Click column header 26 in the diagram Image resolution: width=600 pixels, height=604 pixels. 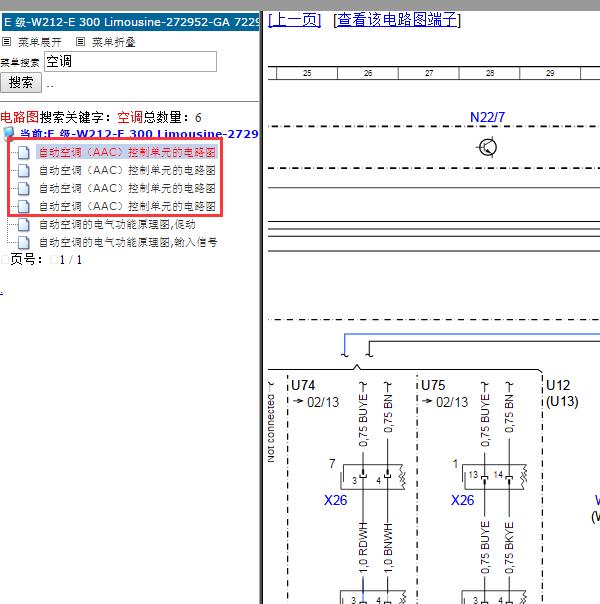point(368,73)
